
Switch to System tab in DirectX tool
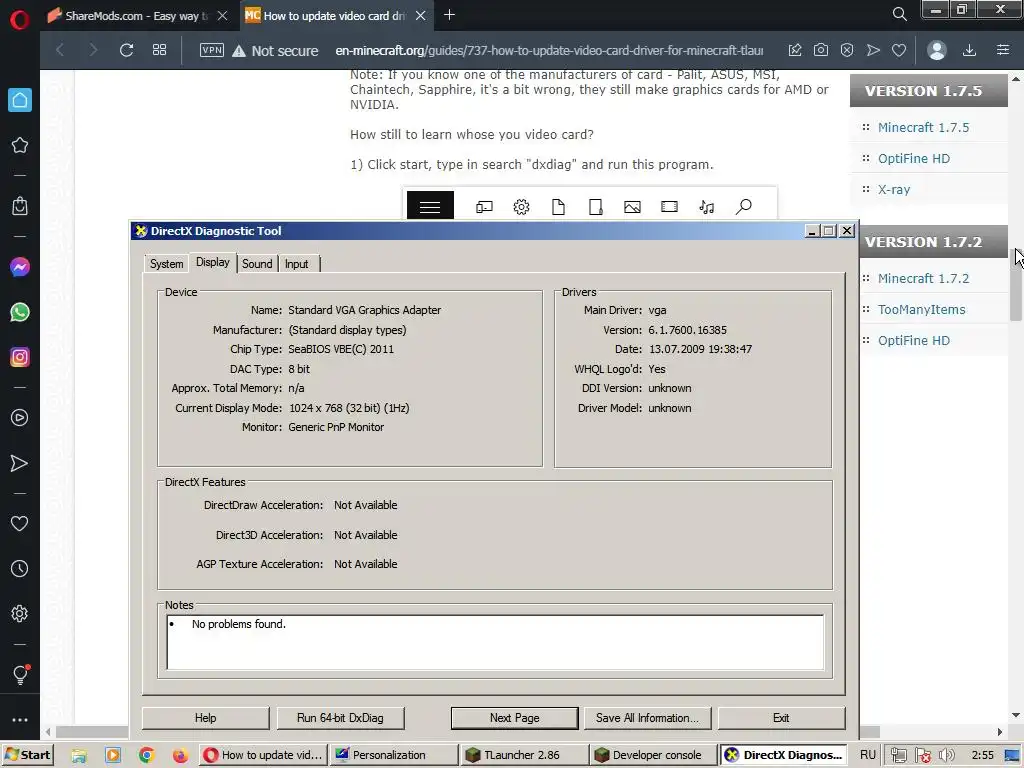coord(167,264)
